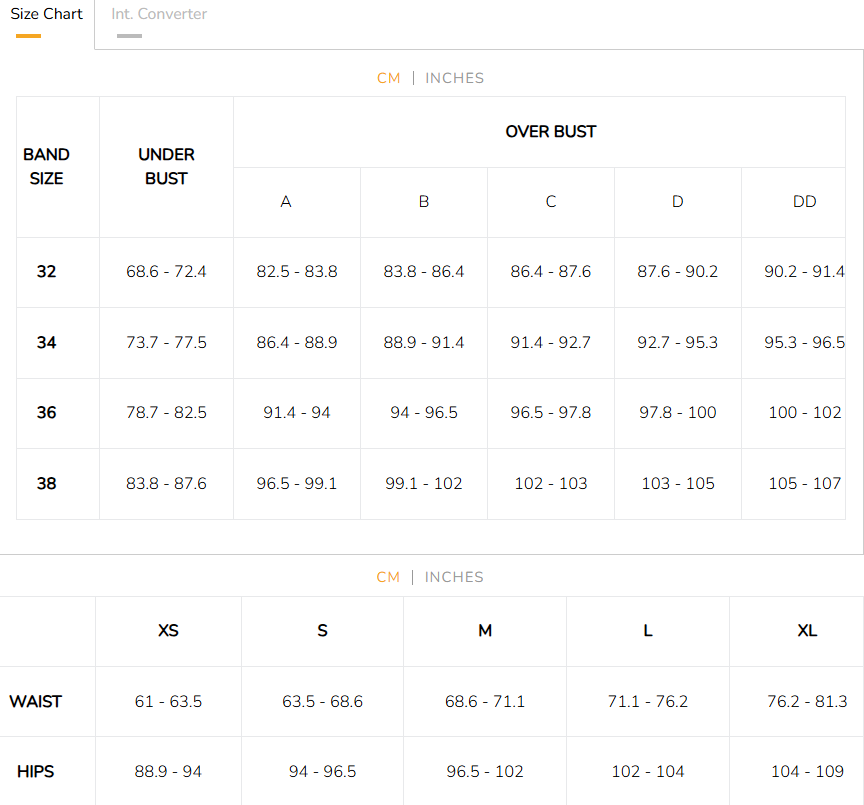
Task: Select band size 32 row label
Action: click(46, 272)
